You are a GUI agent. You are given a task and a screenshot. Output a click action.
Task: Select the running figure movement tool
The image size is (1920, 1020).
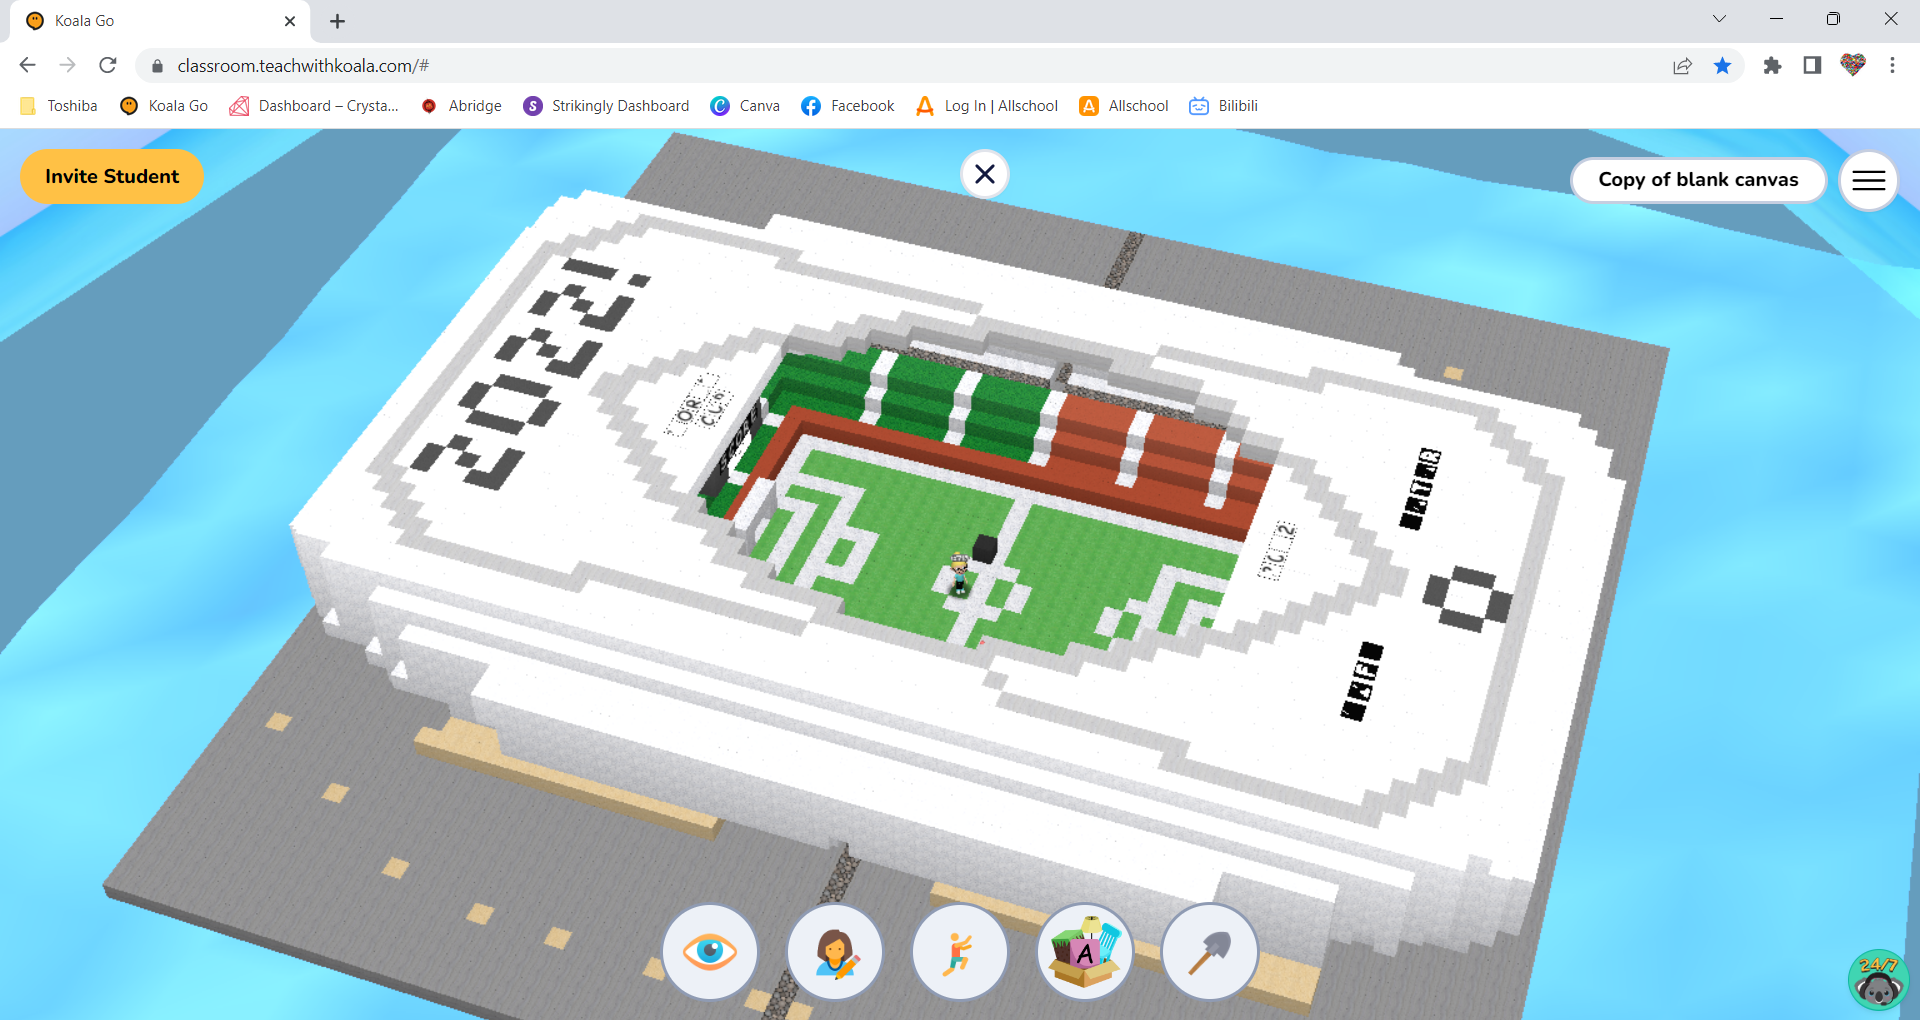[x=960, y=951]
